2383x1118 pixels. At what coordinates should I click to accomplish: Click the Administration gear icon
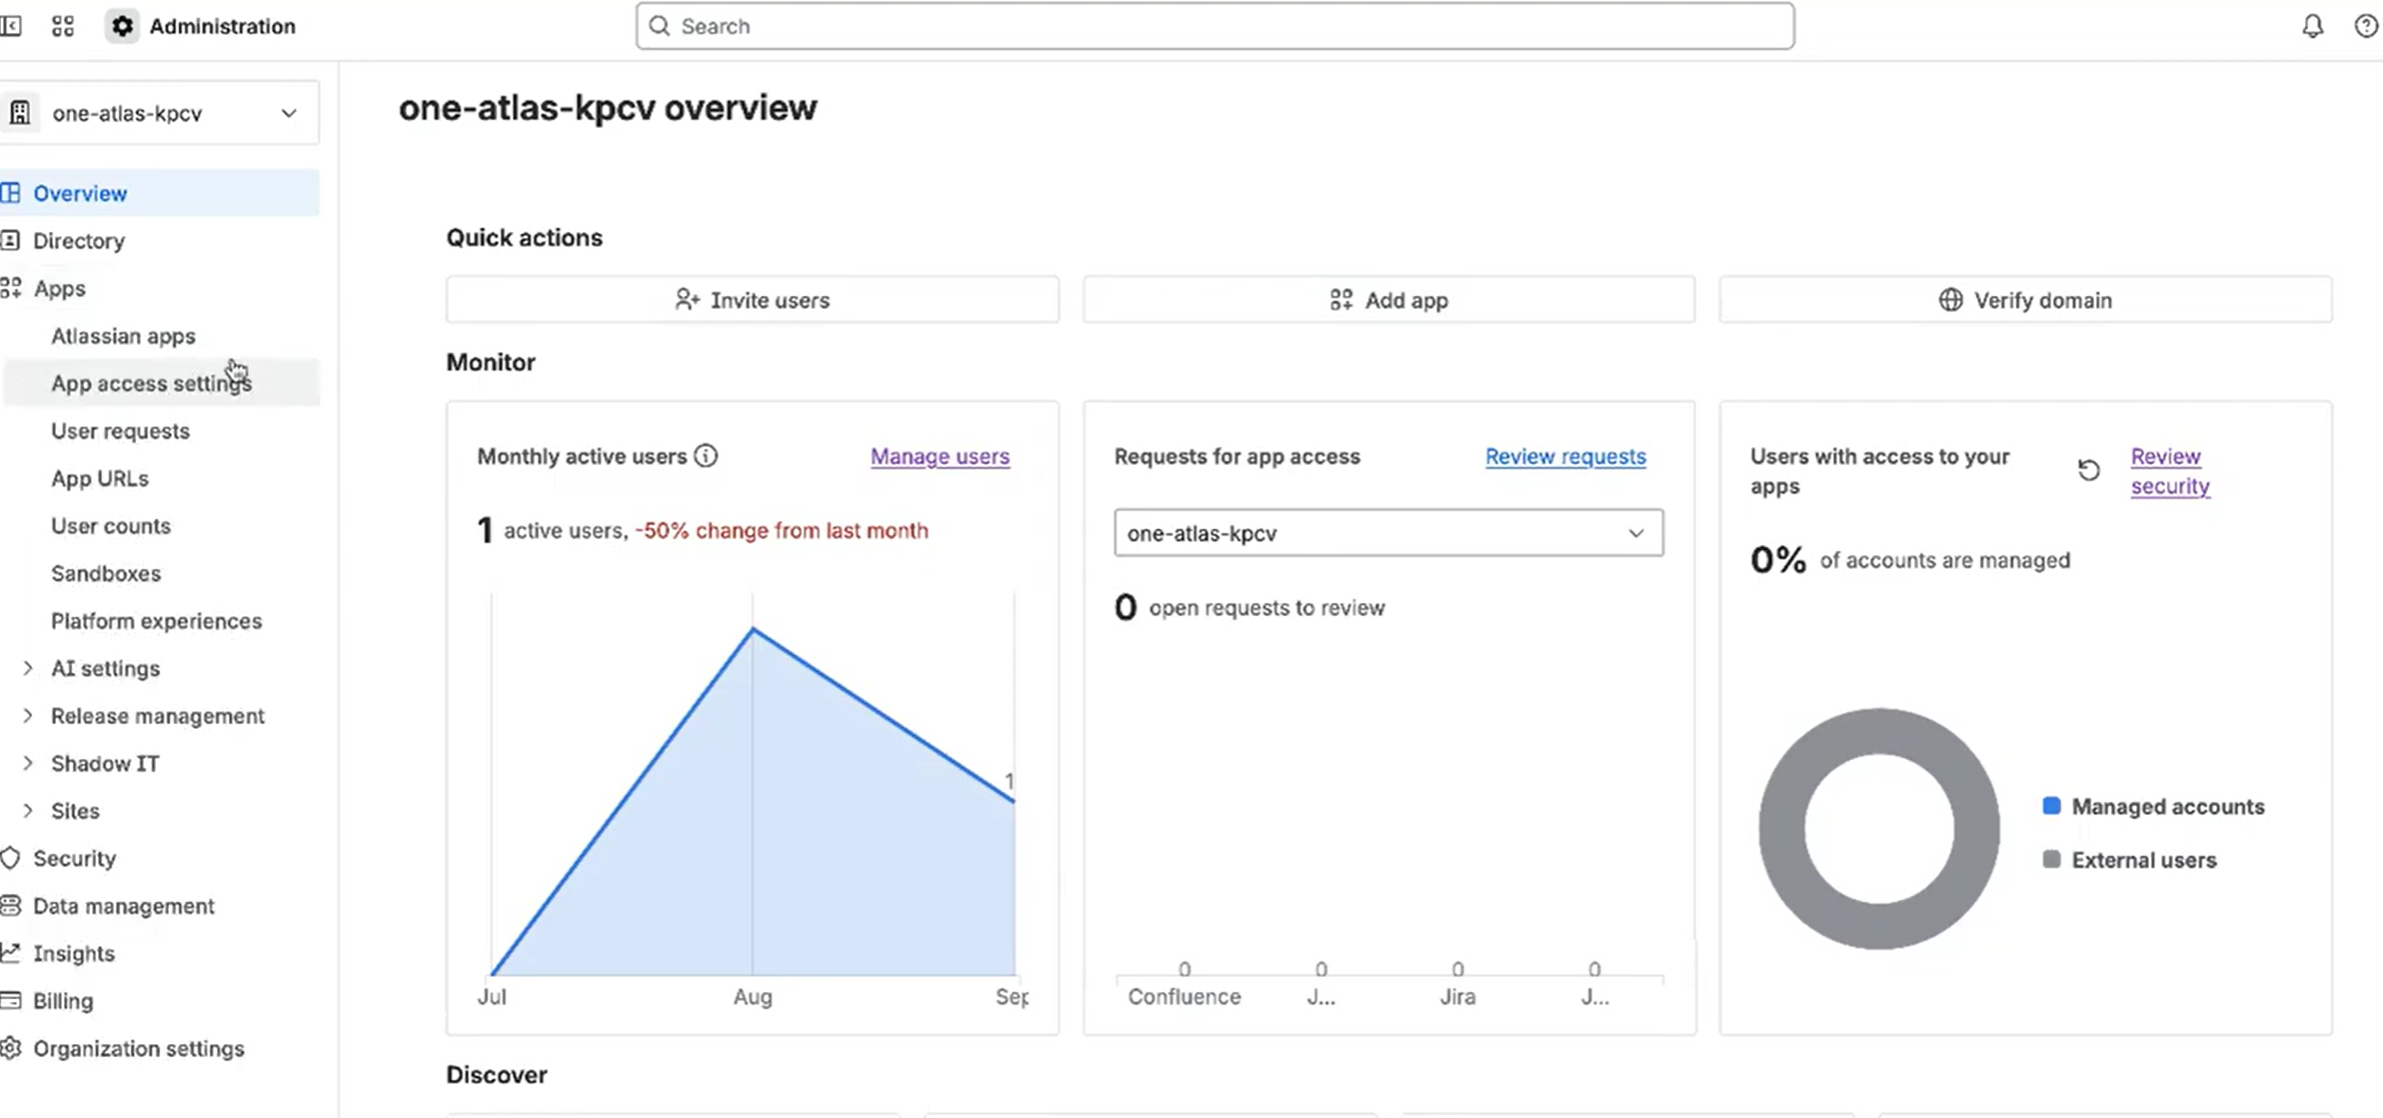122,26
